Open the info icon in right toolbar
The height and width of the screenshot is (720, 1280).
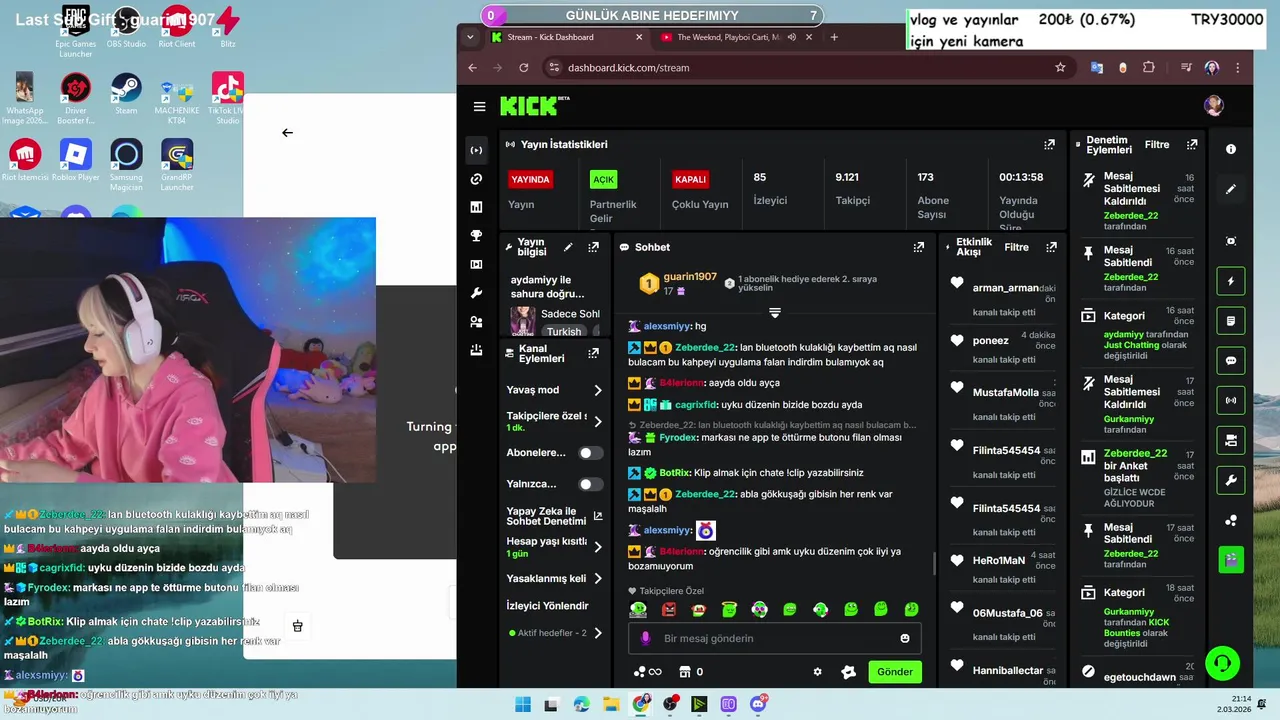[1231, 149]
